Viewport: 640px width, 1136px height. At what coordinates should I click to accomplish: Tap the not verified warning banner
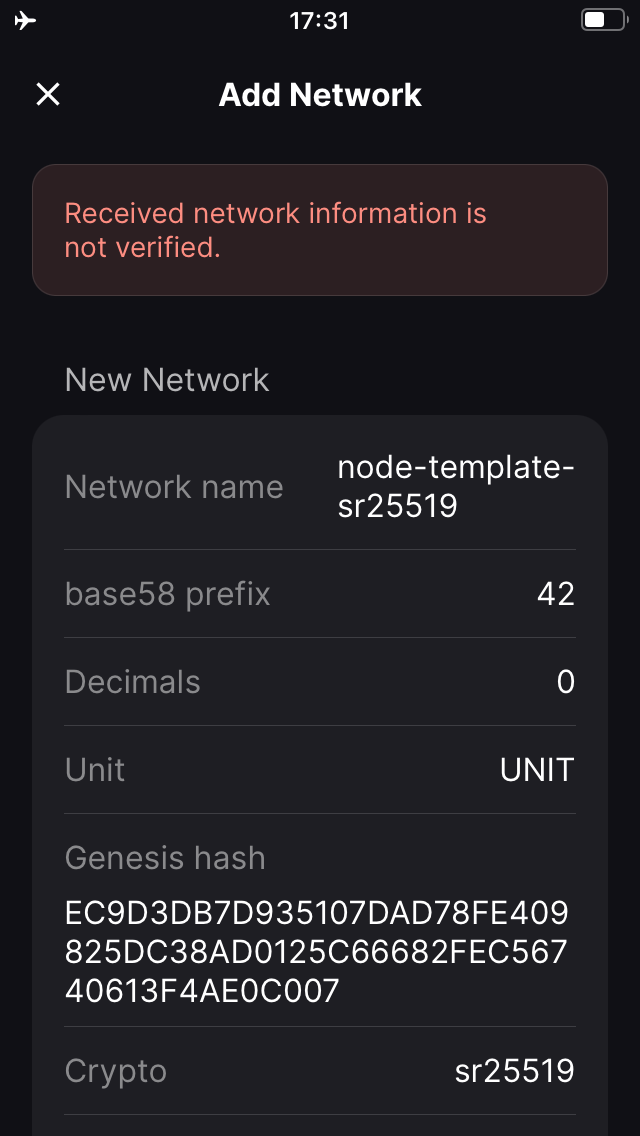pos(320,230)
